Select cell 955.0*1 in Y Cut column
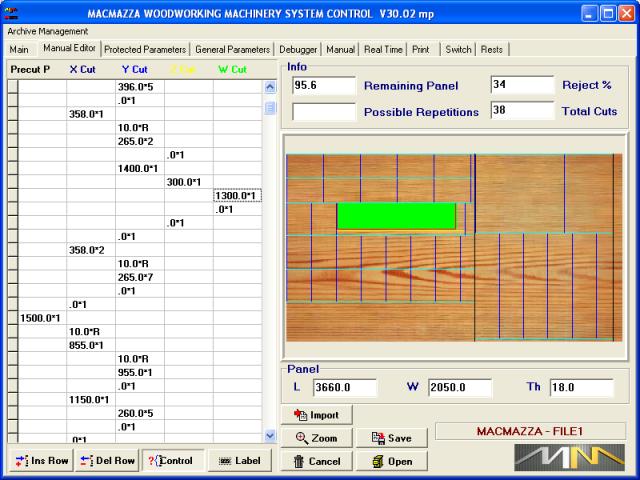 (140, 372)
